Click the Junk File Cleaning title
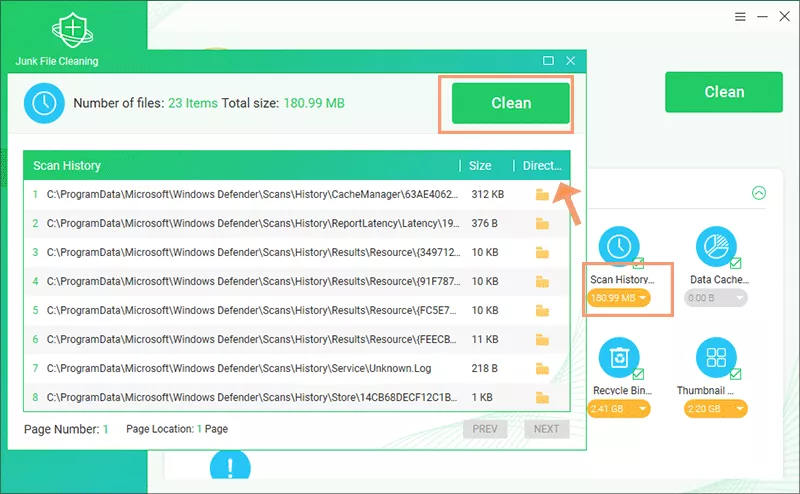Image resolution: width=800 pixels, height=494 pixels. point(57,61)
